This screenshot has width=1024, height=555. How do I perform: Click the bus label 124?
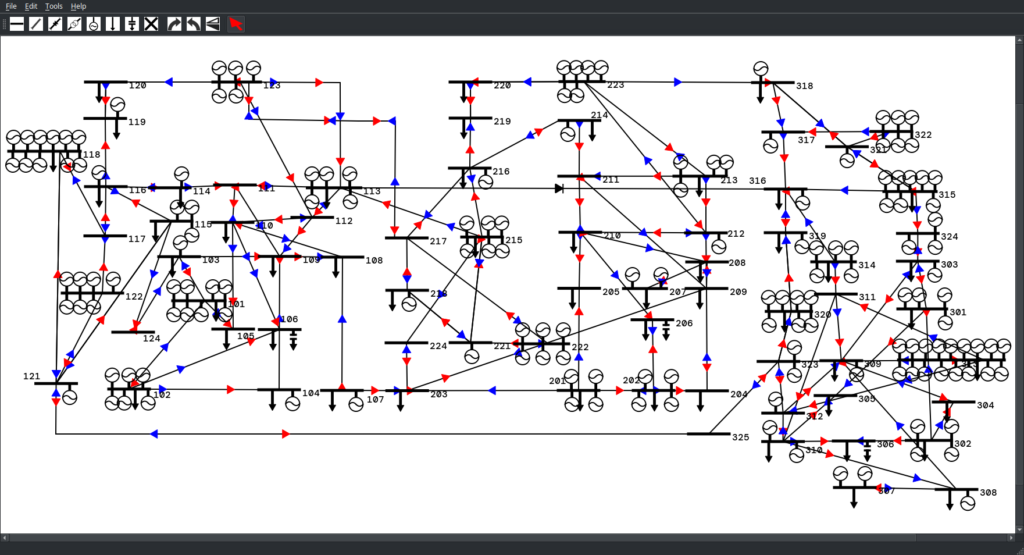click(152, 338)
